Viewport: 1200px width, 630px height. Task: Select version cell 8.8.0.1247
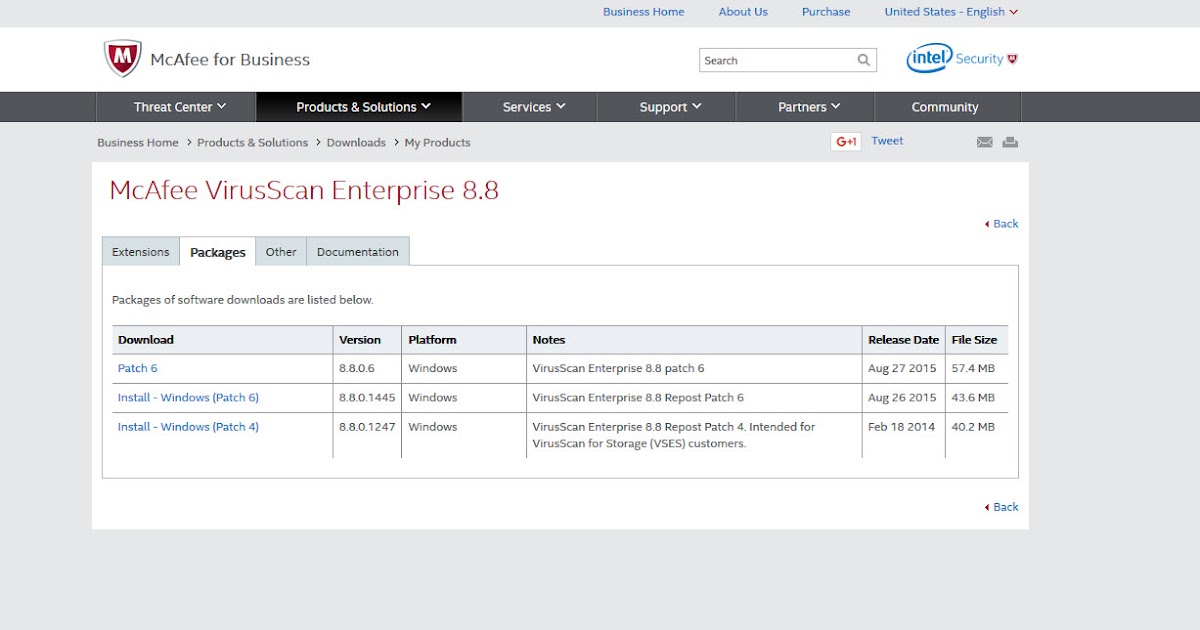(367, 426)
